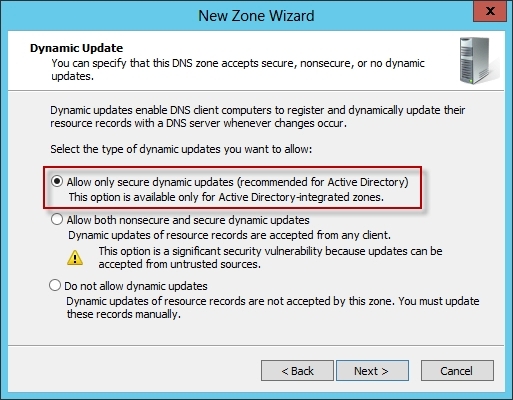The height and width of the screenshot is (400, 513).
Task: Click 'Select the type of dynamic updates' prompt
Action: 181,149
